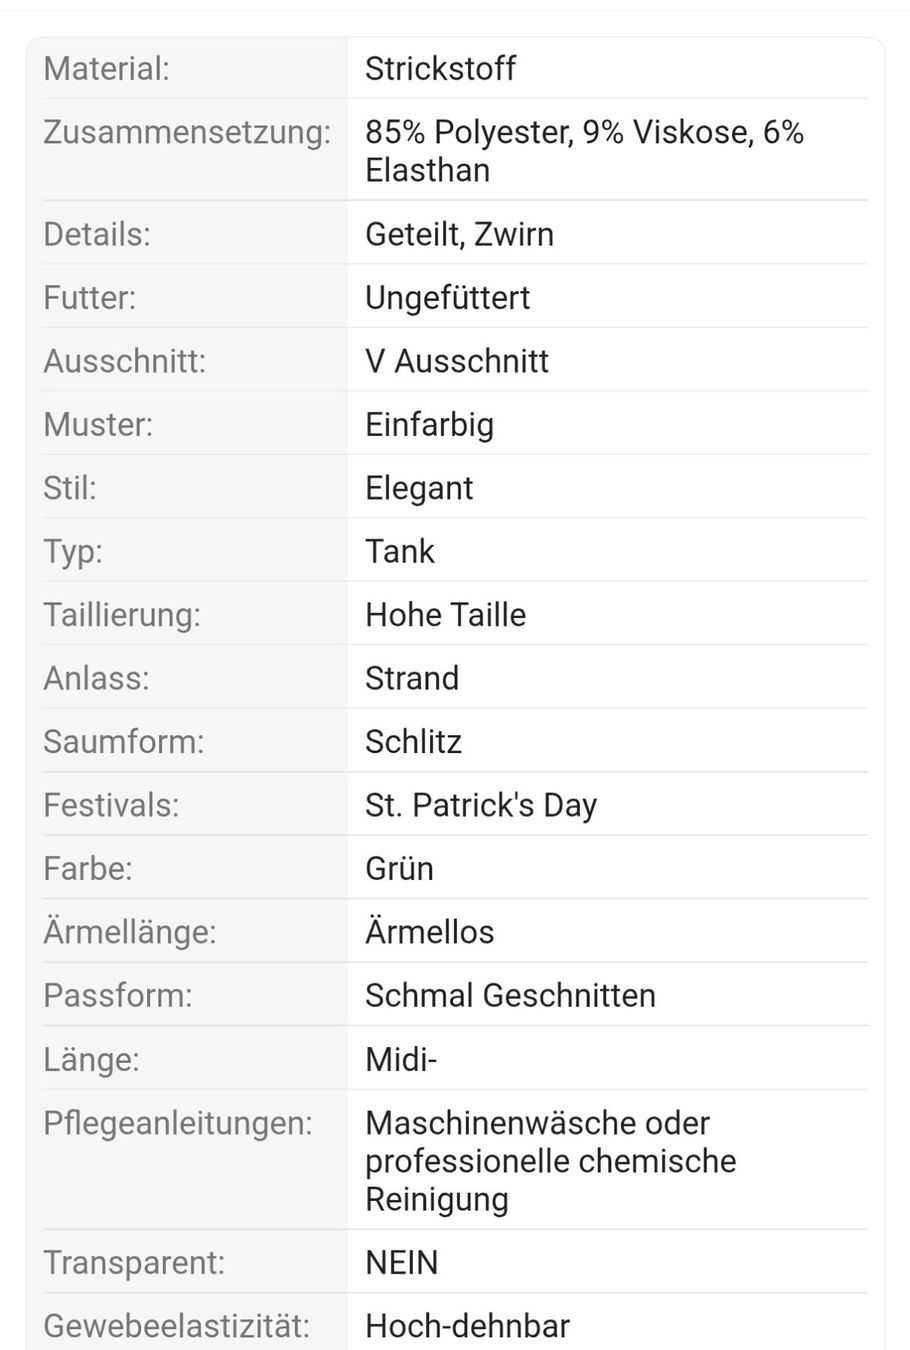
Task: Tap the Strand occasion value
Action: tap(412, 678)
